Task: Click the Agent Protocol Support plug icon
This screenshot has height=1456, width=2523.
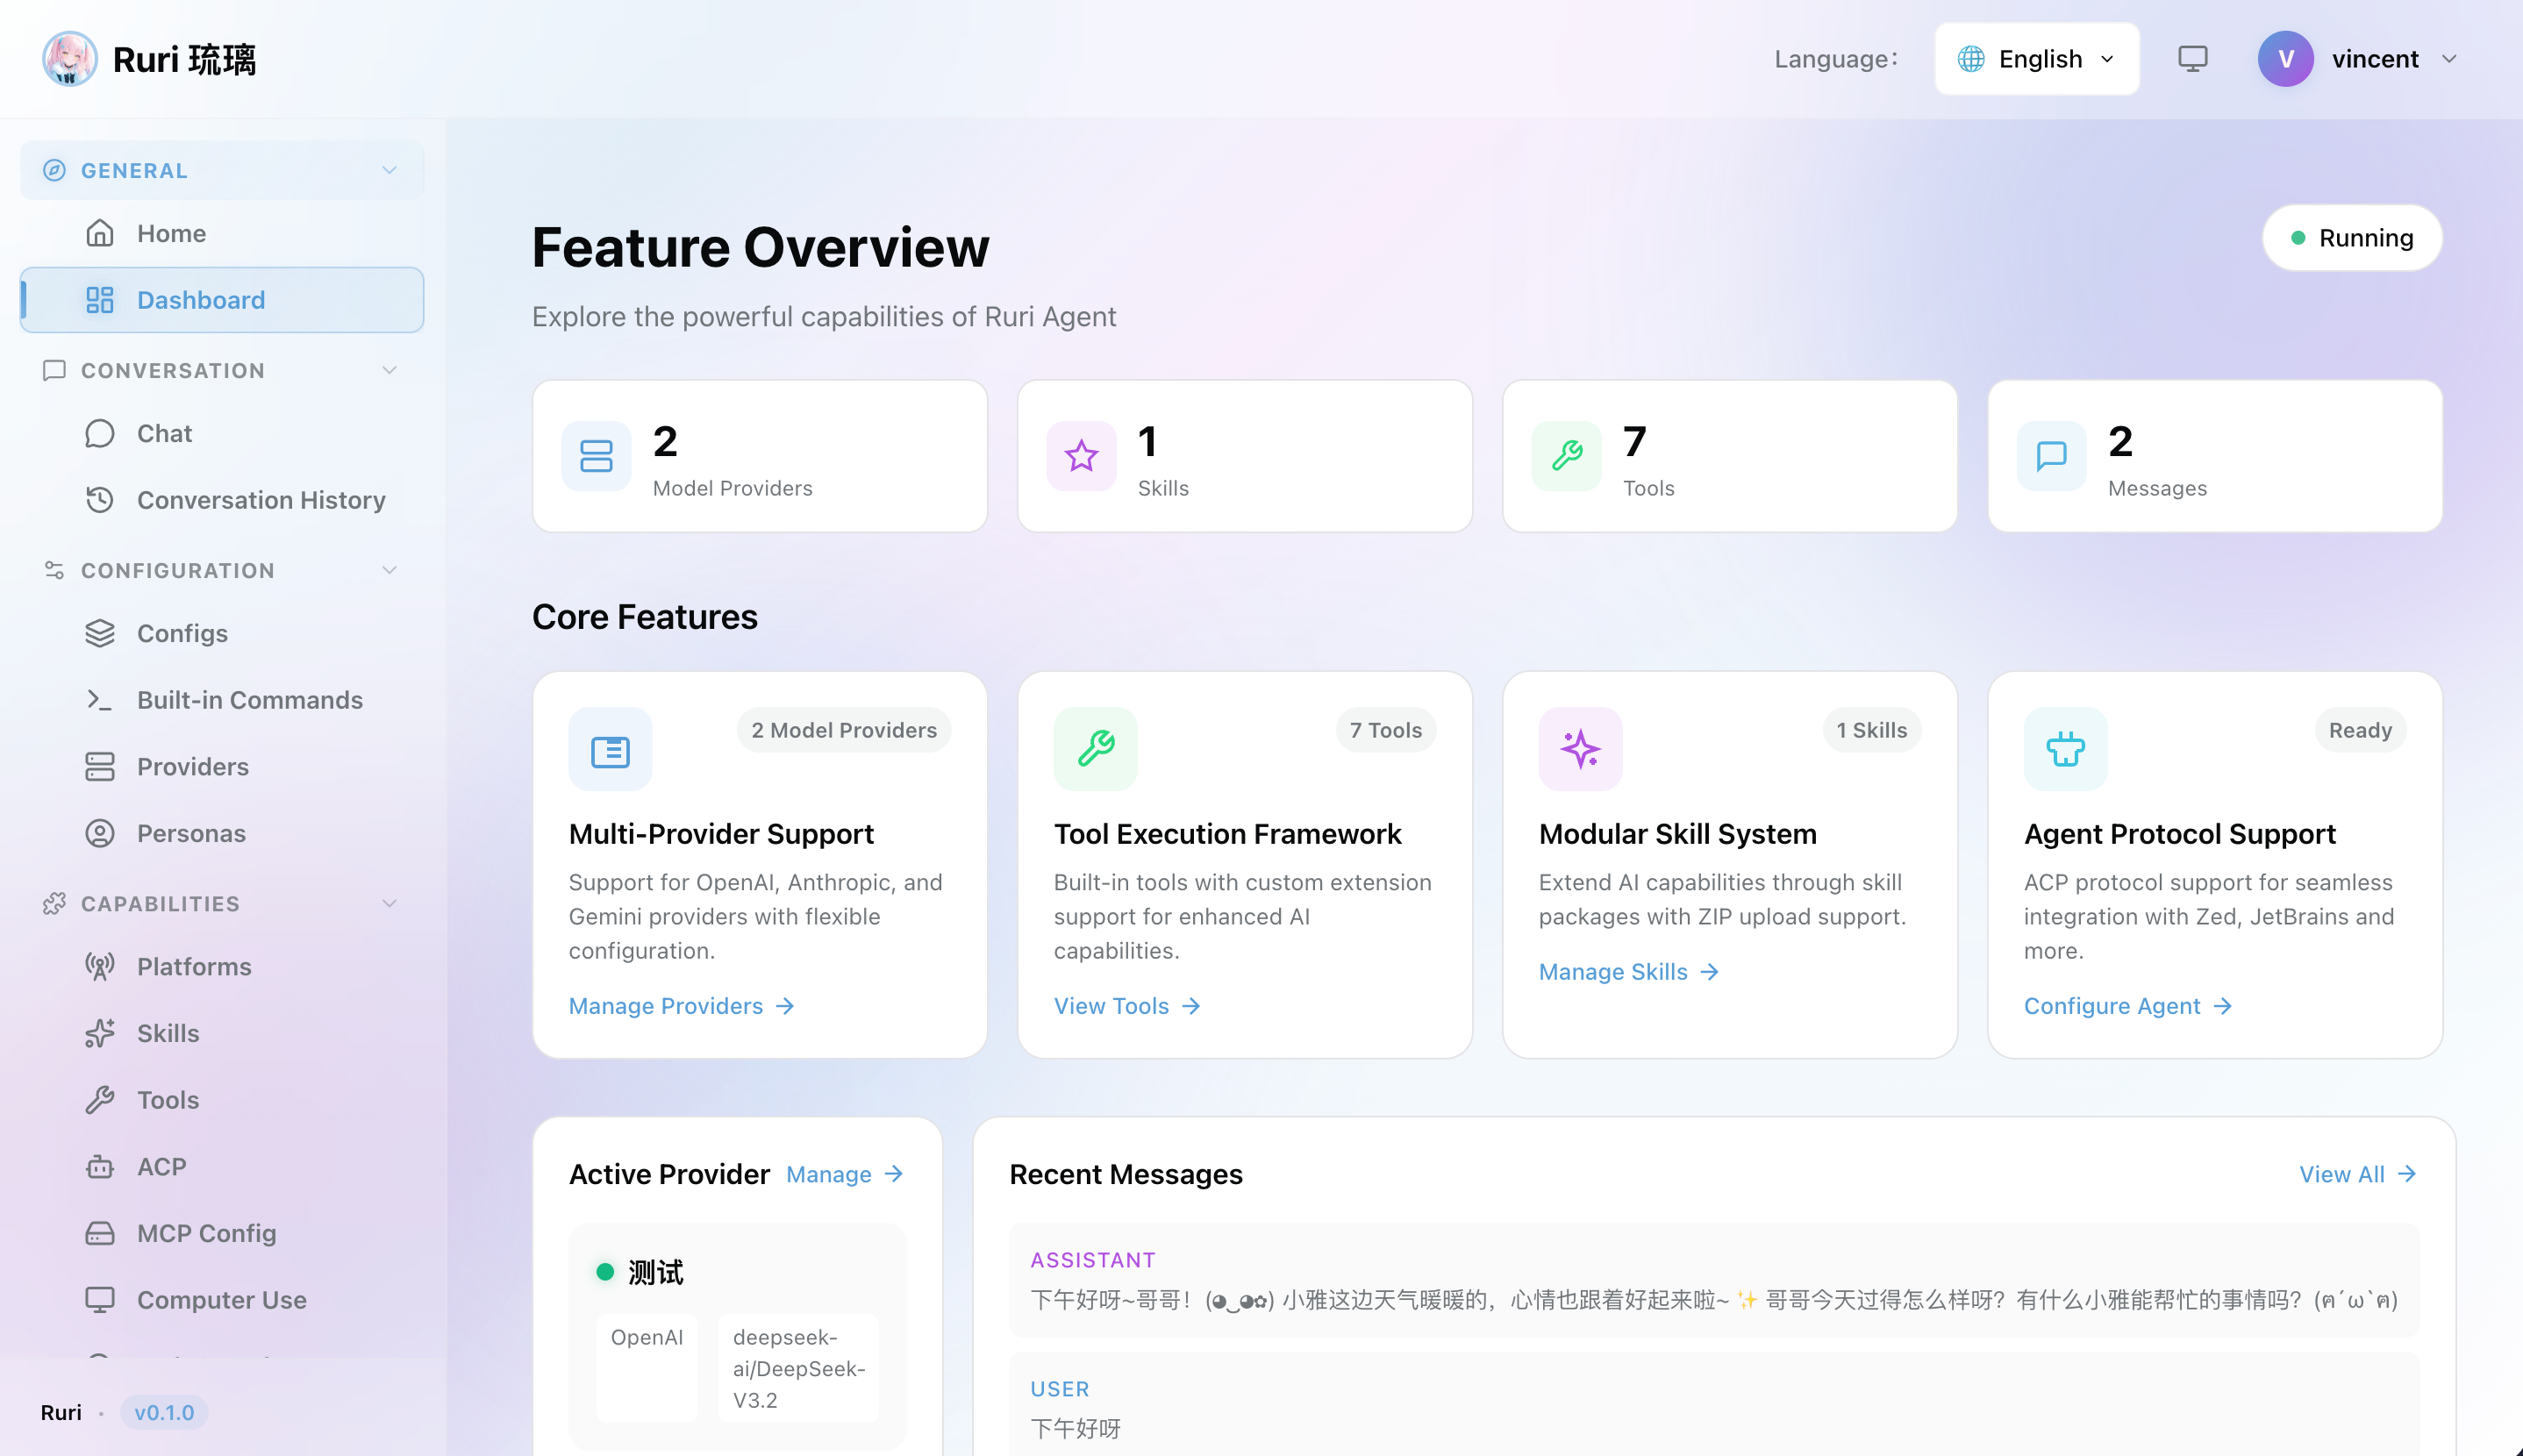Action: (x=2065, y=750)
